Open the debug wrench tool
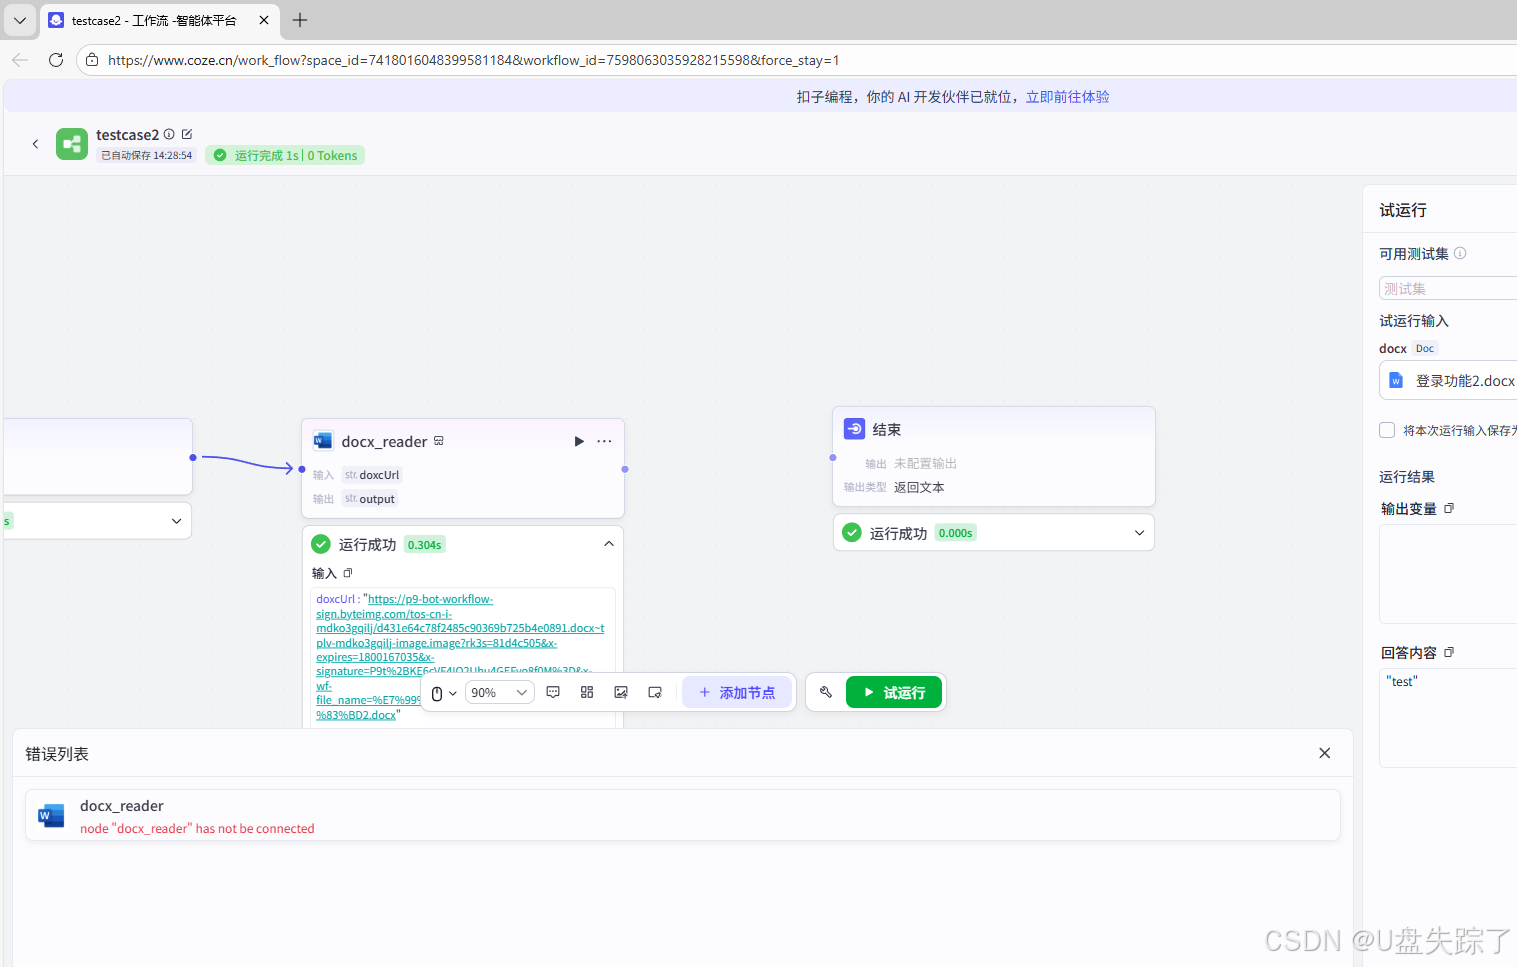The height and width of the screenshot is (967, 1517). pyautogui.click(x=826, y=692)
